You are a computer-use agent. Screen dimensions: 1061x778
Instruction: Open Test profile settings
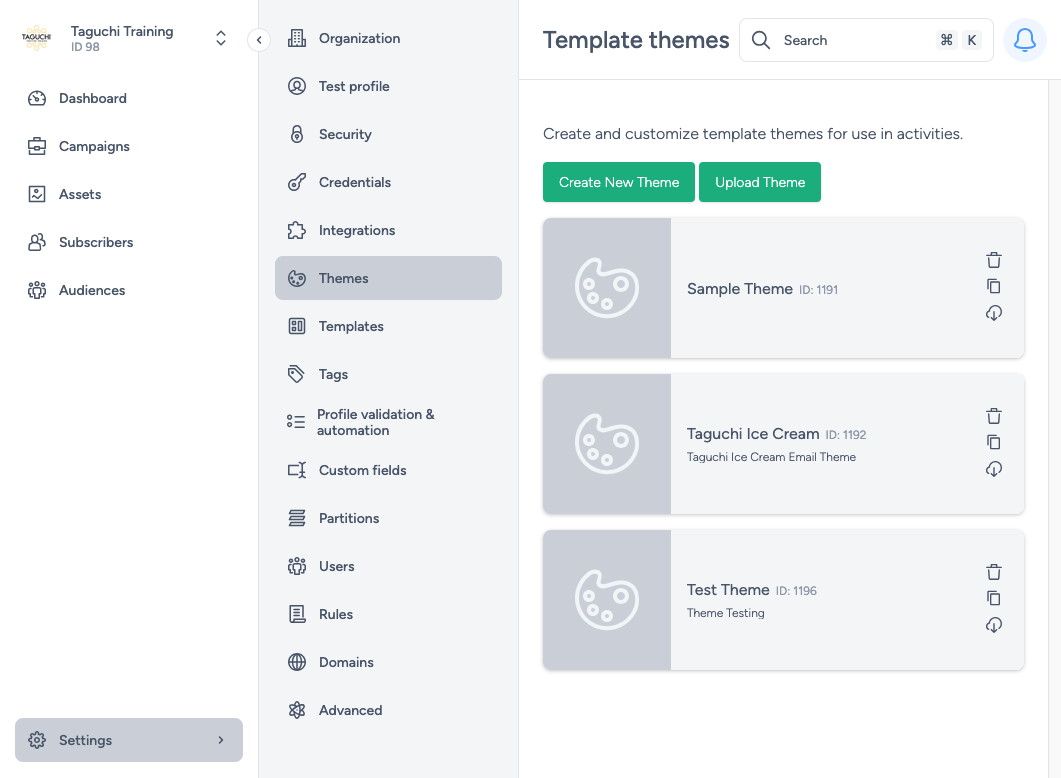pos(388,87)
